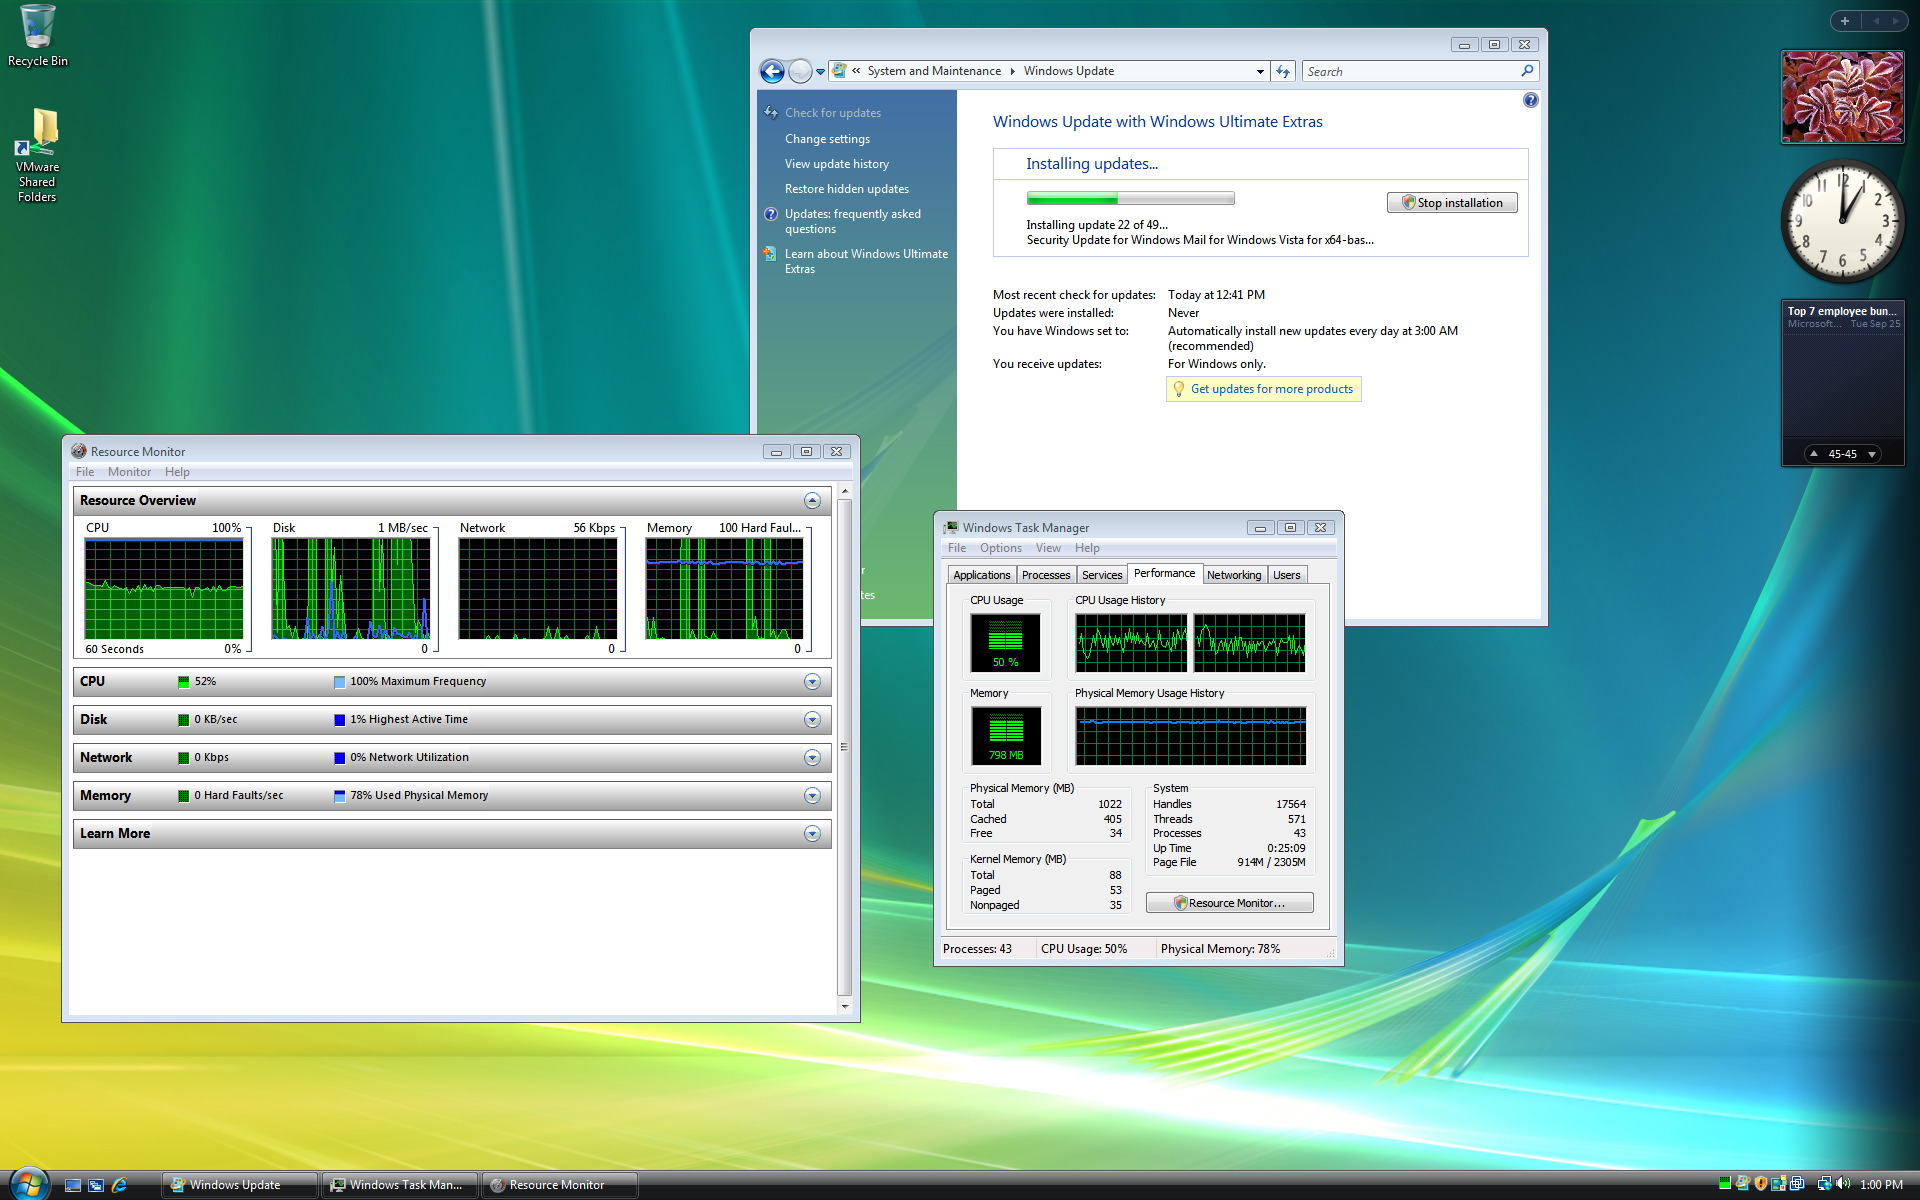The height and width of the screenshot is (1200, 1920).
Task: Launch Internet Explorer from Quick Launch
Action: (119, 1185)
